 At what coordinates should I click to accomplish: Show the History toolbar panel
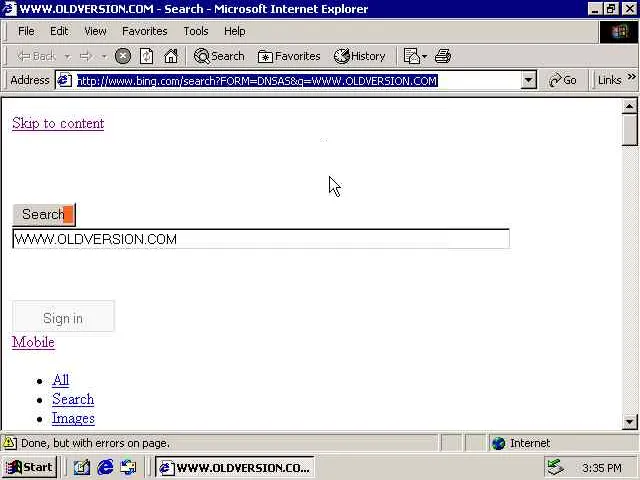click(359, 56)
